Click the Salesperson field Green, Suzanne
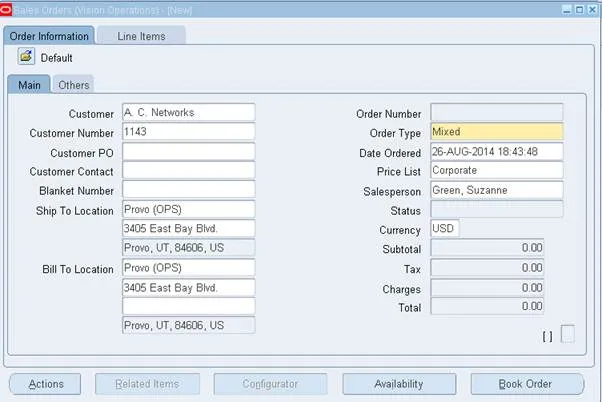 [x=497, y=190]
